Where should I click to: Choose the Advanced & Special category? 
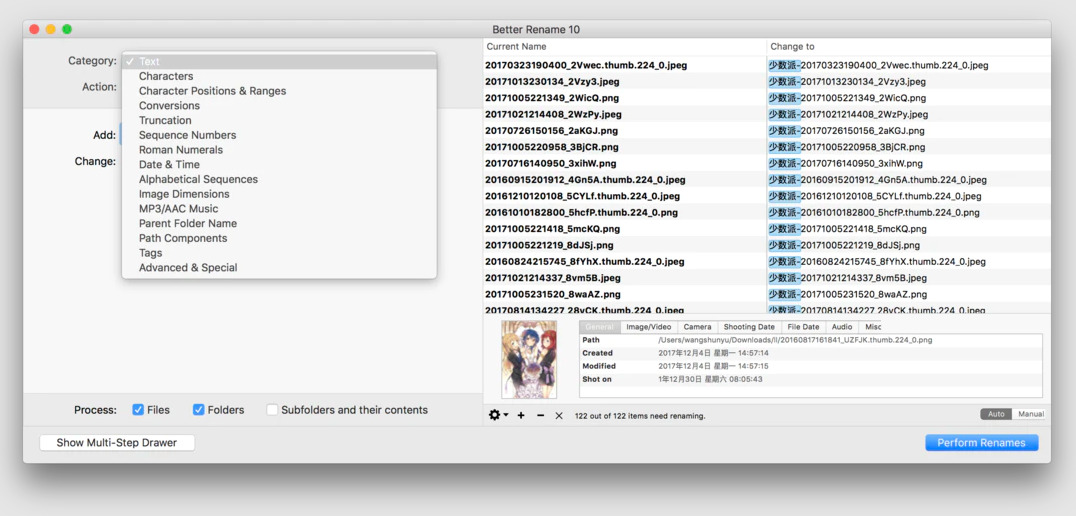point(279,268)
